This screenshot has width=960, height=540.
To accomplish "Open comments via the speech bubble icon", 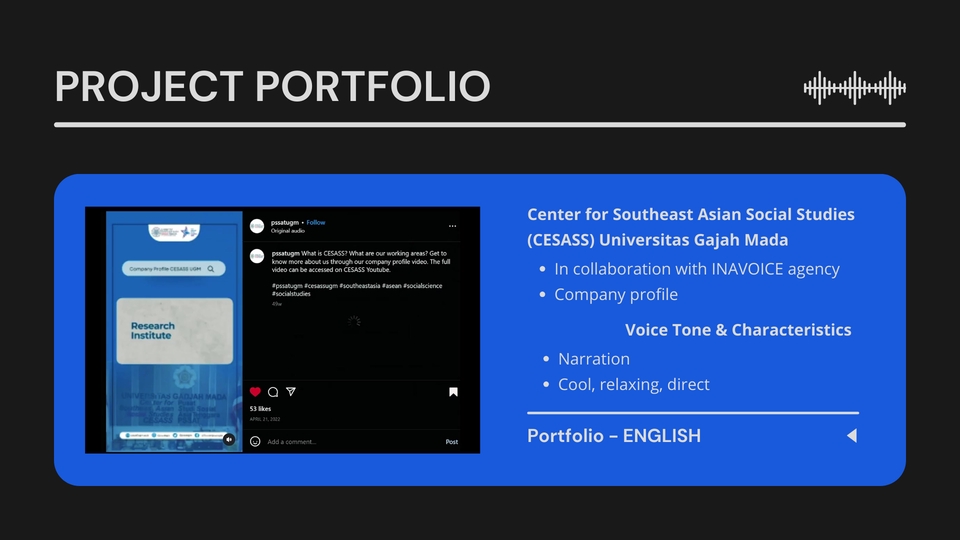I will click(x=273, y=392).
